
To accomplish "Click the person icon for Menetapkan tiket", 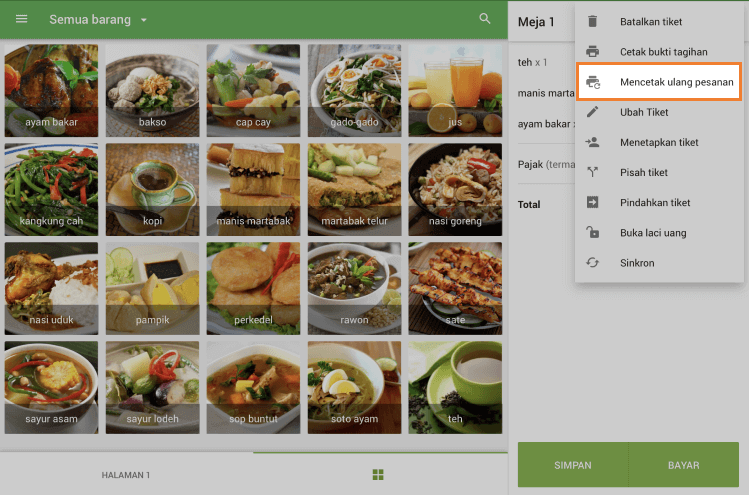I will pos(593,142).
